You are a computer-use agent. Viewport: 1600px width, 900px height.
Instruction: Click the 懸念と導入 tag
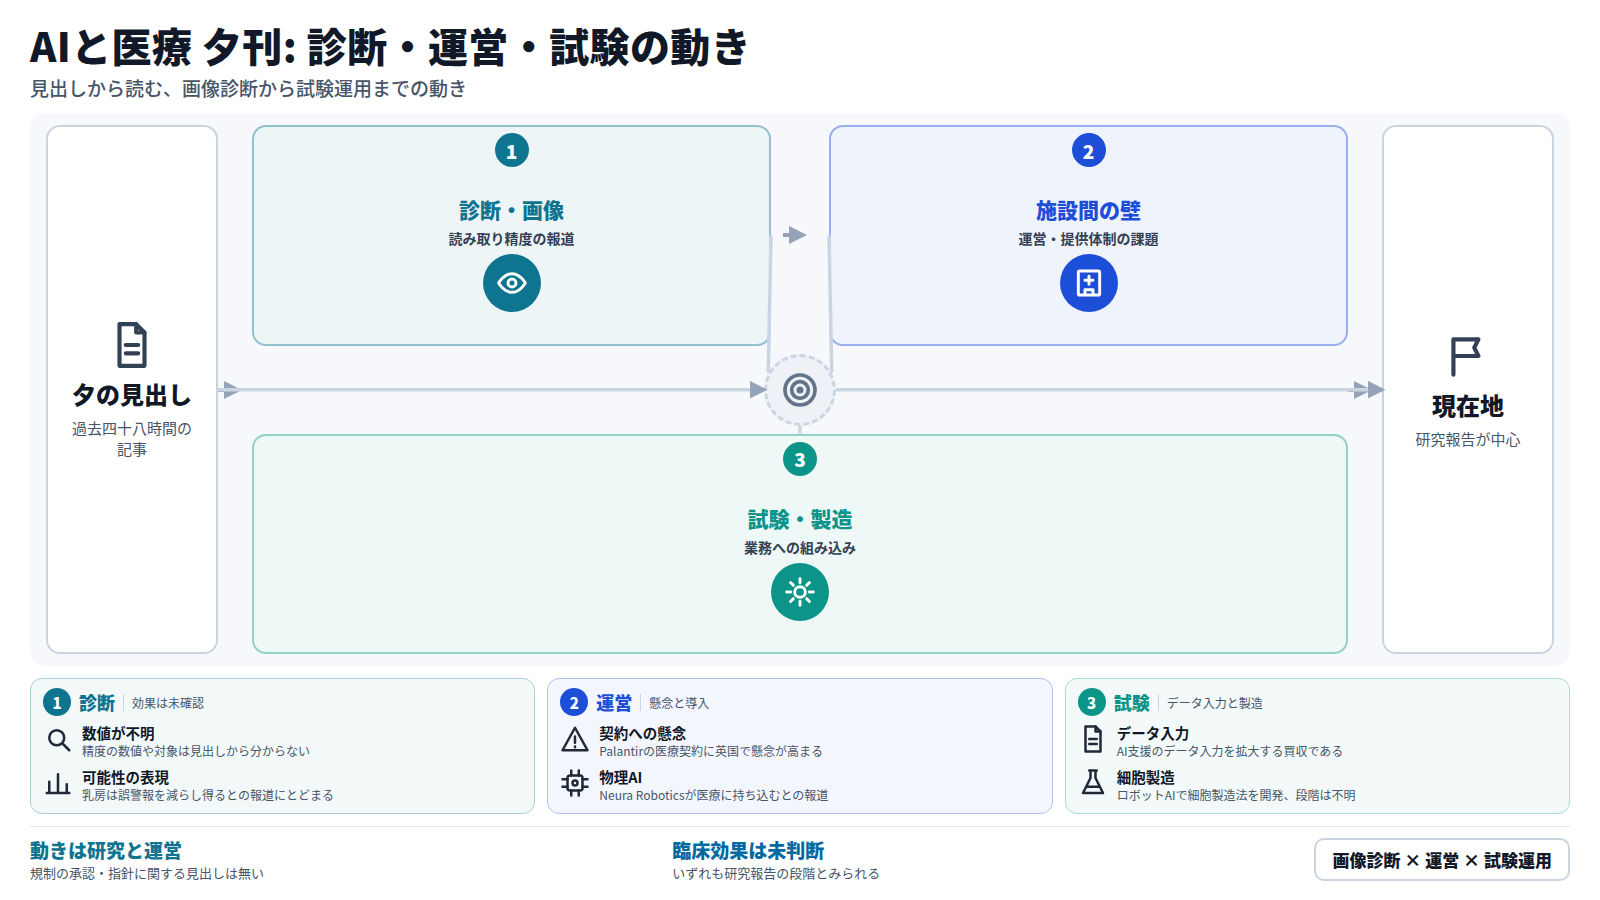[679, 703]
